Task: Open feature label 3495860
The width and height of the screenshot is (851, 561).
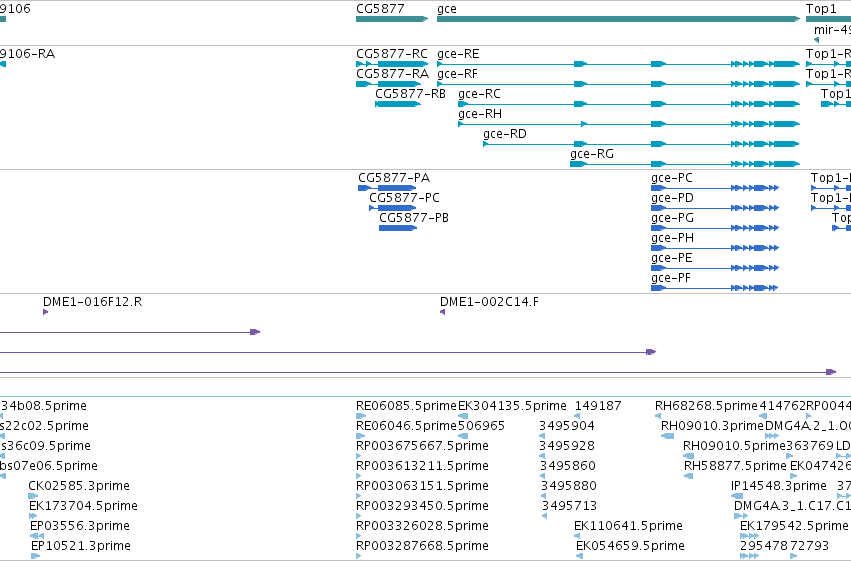Action: click(x=568, y=466)
